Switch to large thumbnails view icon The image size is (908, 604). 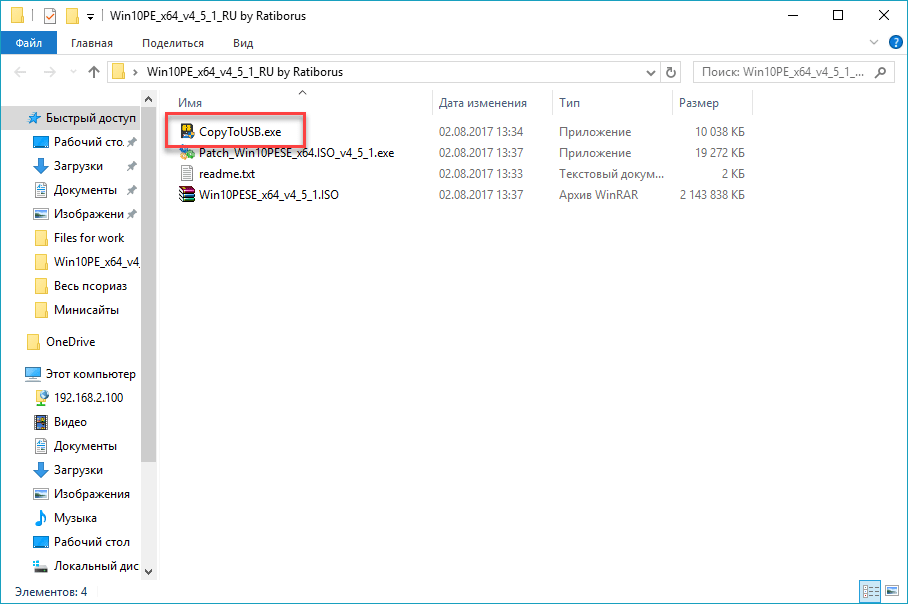(892, 591)
